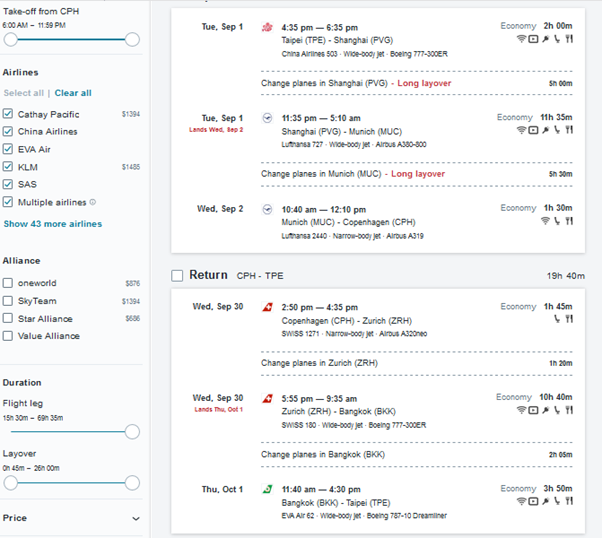This screenshot has width=602, height=538.
Task: Click Clear all airlines link
Action: [73, 93]
